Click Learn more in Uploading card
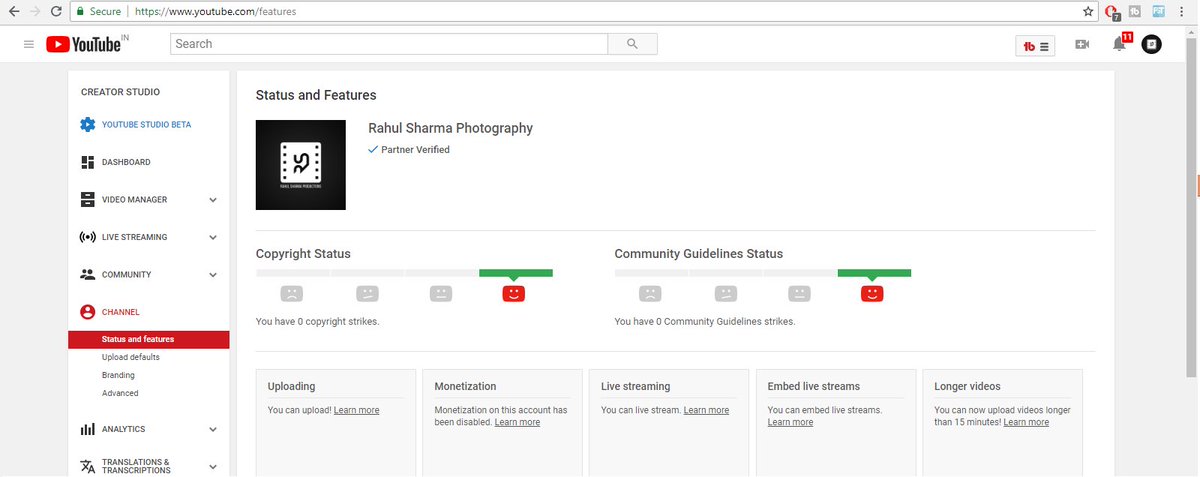The width and height of the screenshot is (1200, 477). point(356,410)
